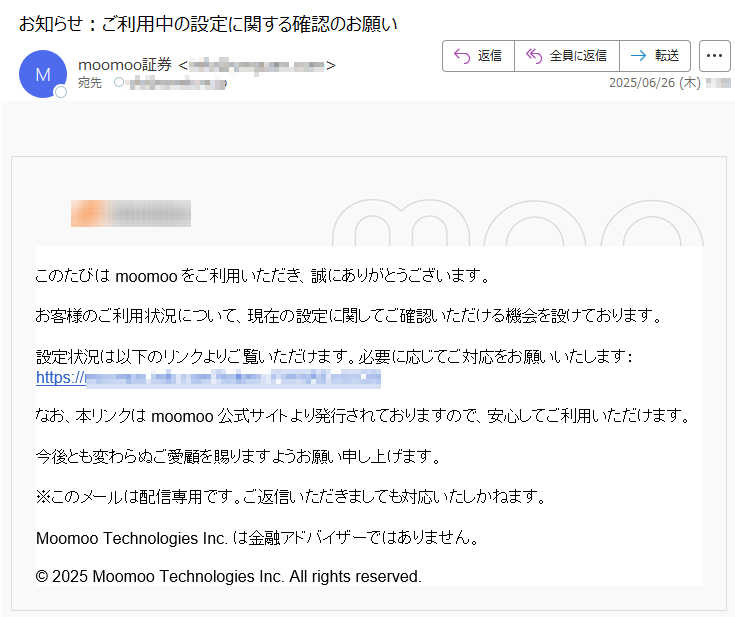
Task: Click the email subject お知らせ：ご利用中の設定に関する確認のお願い
Action: click(208, 23)
